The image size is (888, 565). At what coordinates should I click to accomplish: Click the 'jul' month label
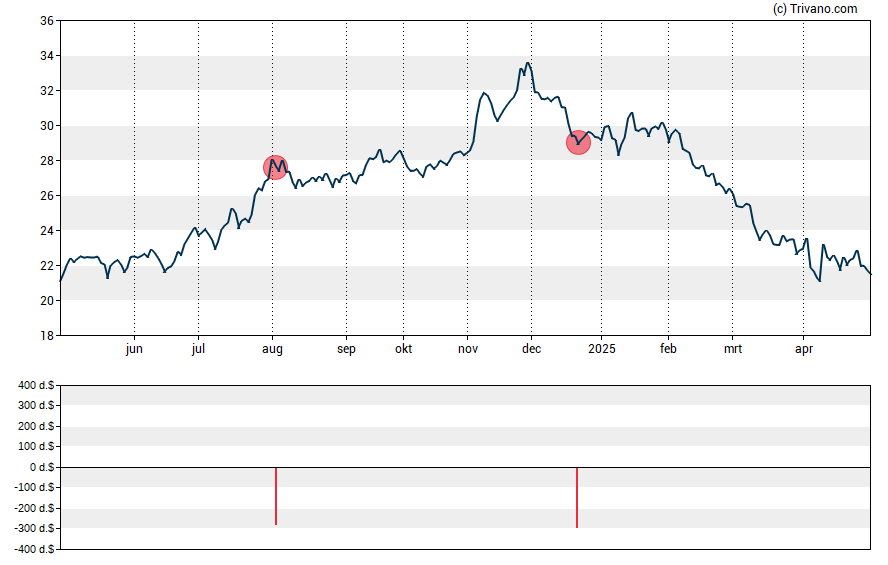(198, 349)
